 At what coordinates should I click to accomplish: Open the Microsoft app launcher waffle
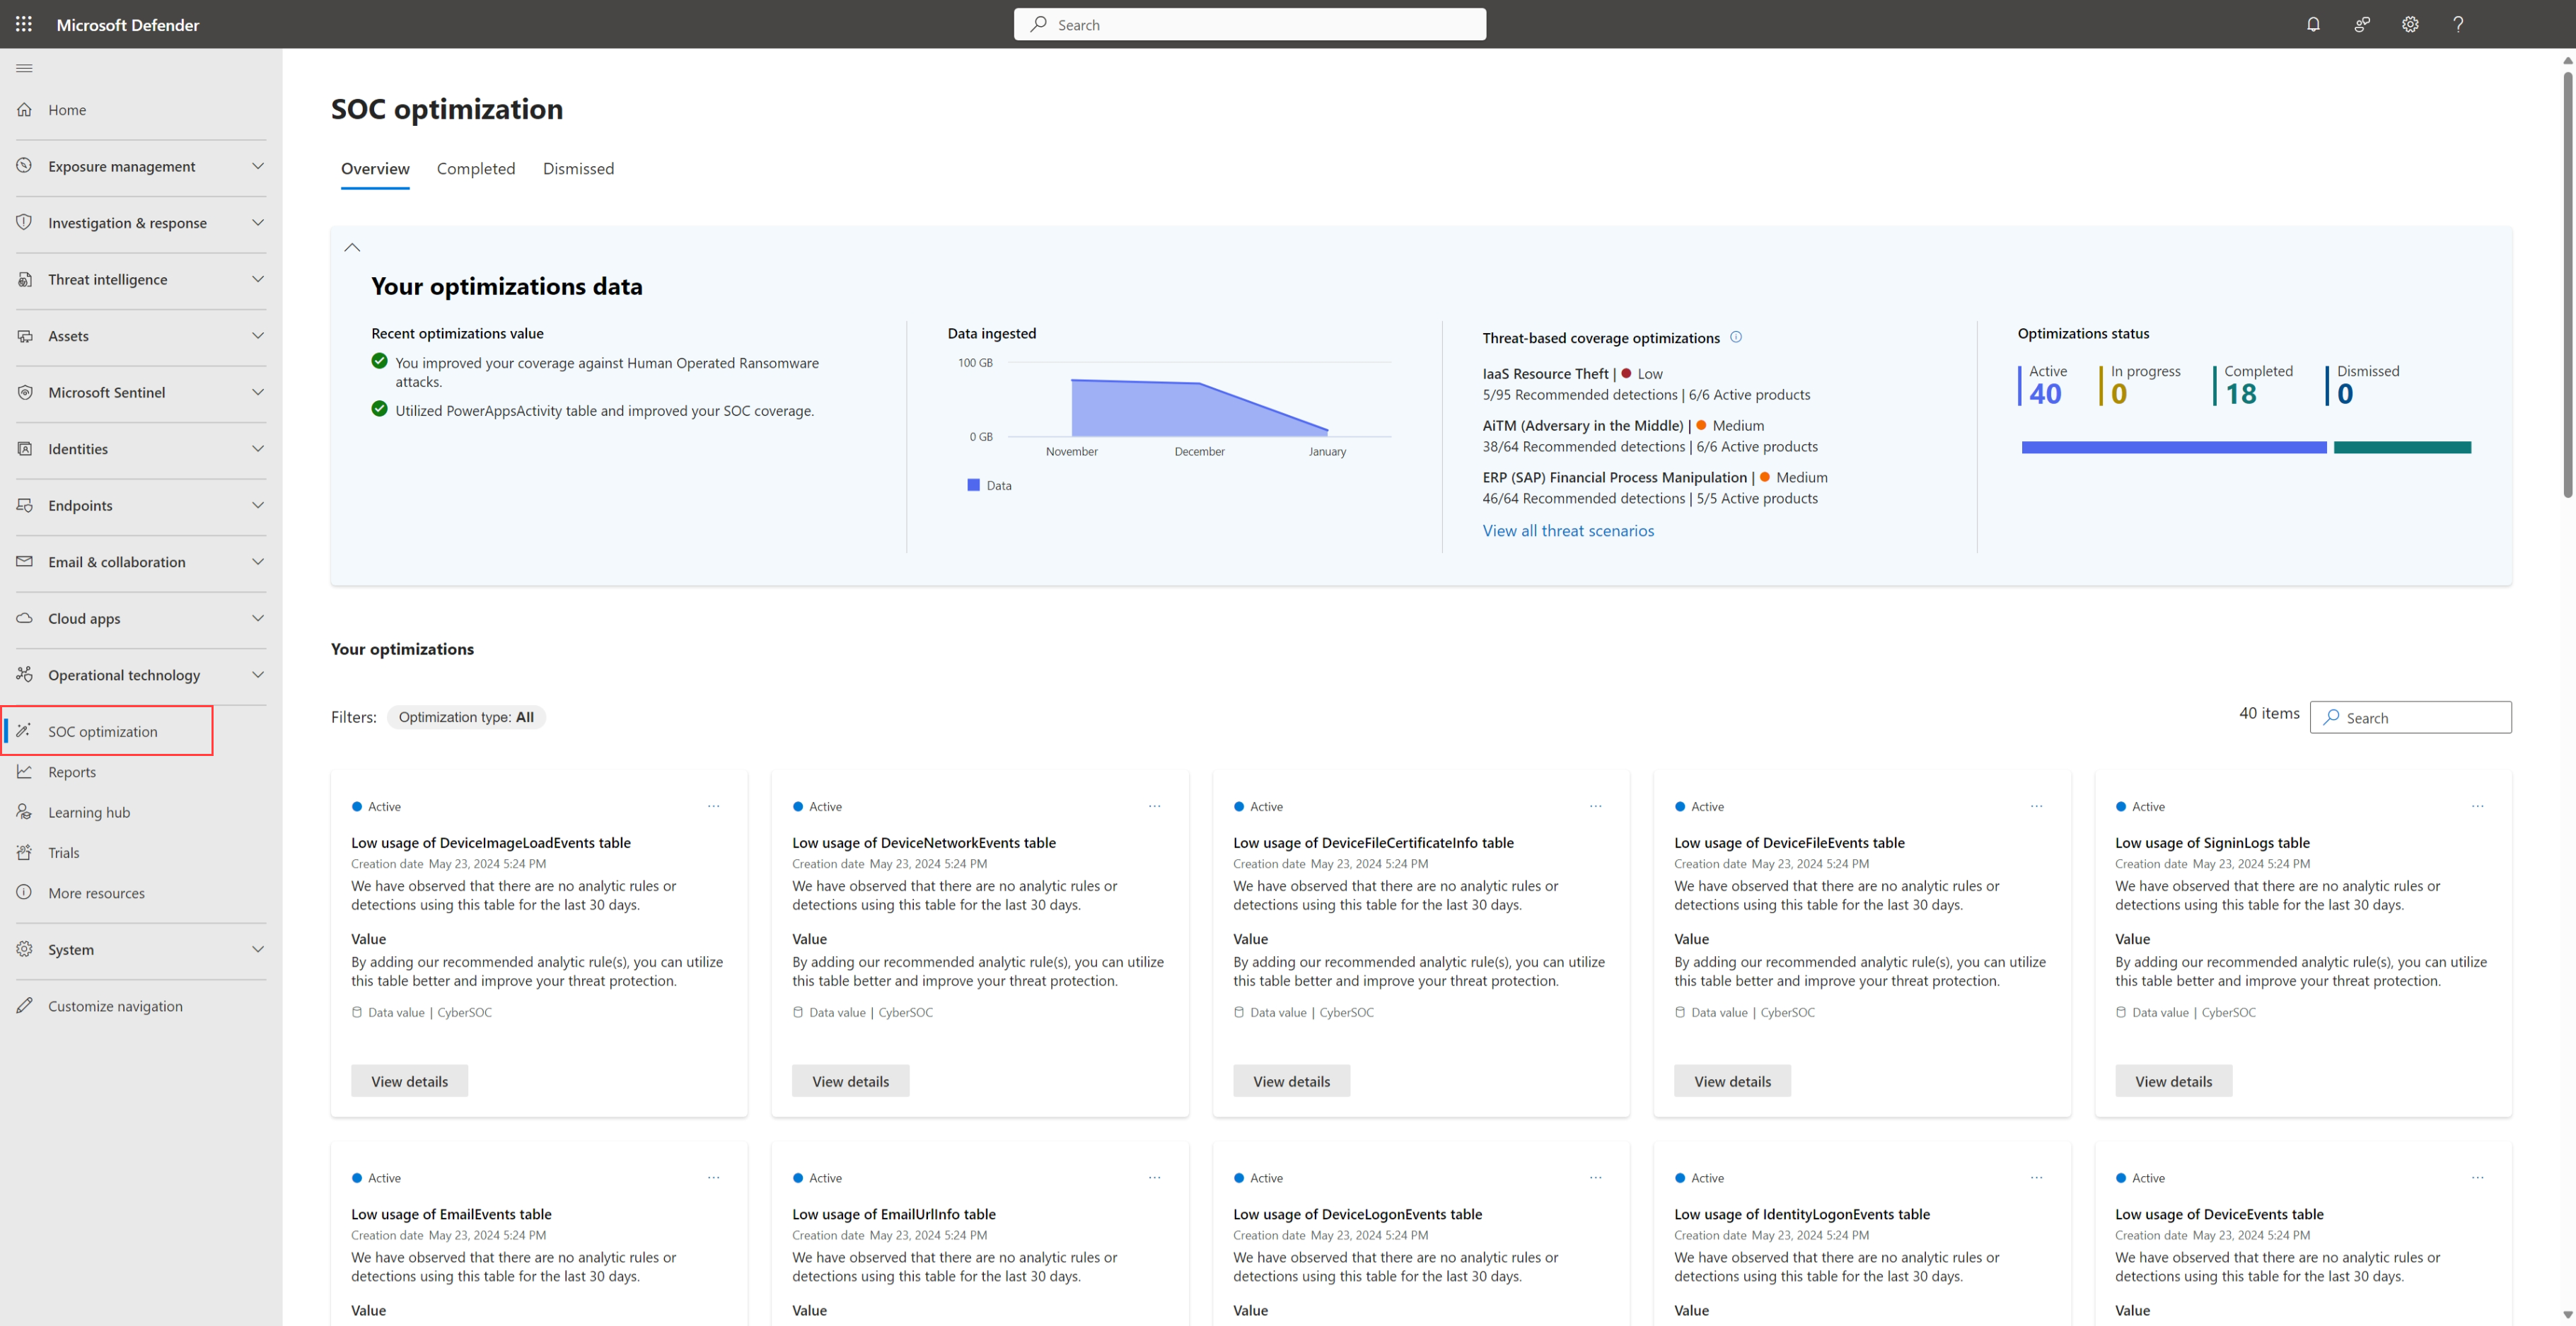coord(24,24)
